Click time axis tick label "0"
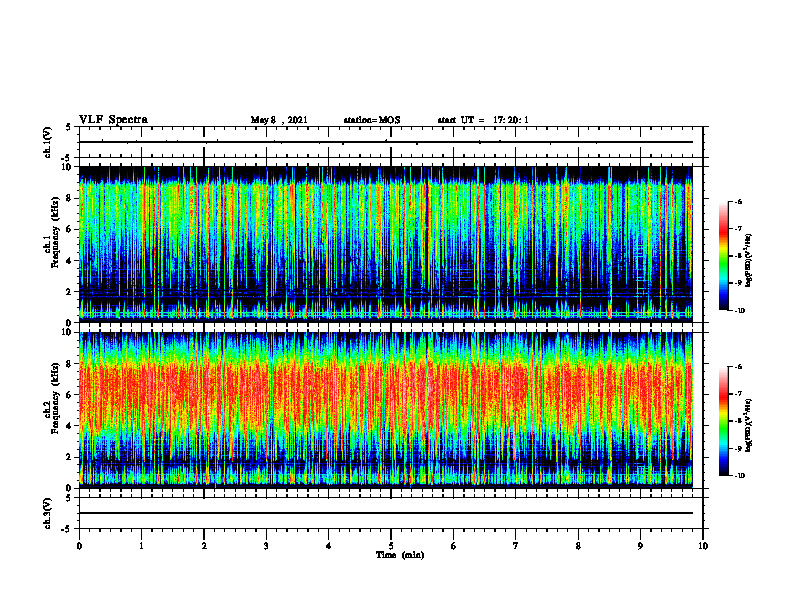This screenshot has width=792, height=612. coord(79,546)
